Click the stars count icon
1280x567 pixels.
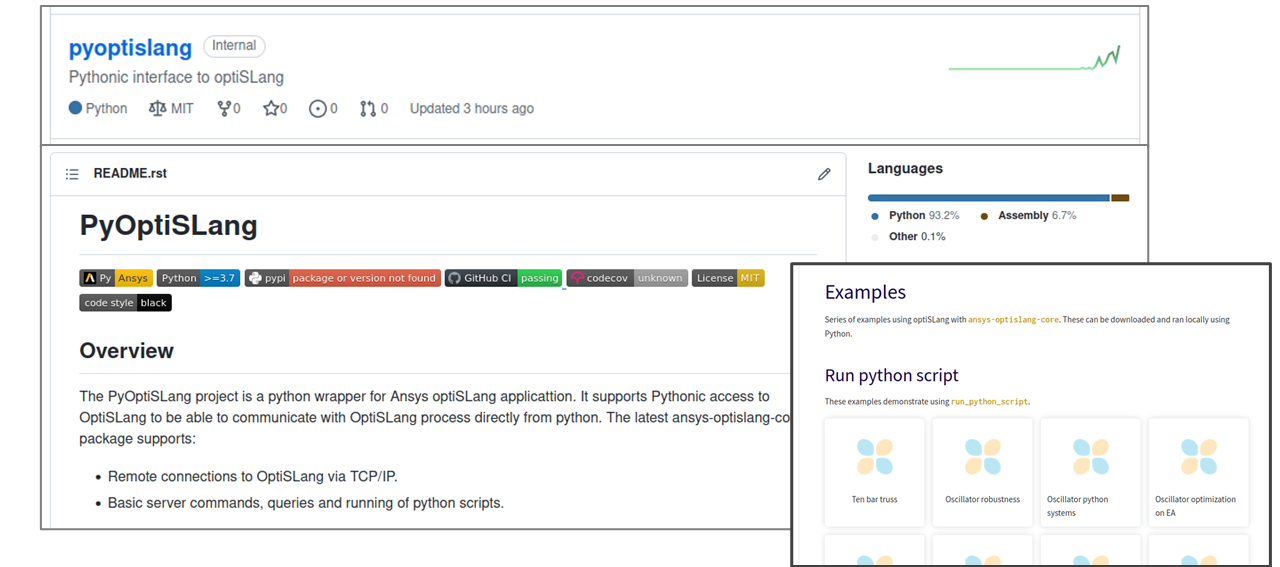point(270,108)
